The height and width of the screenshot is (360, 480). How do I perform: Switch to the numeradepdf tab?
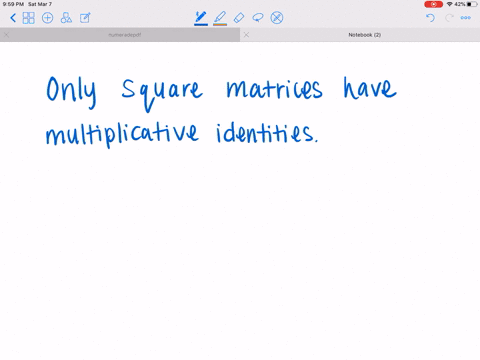pos(125,35)
